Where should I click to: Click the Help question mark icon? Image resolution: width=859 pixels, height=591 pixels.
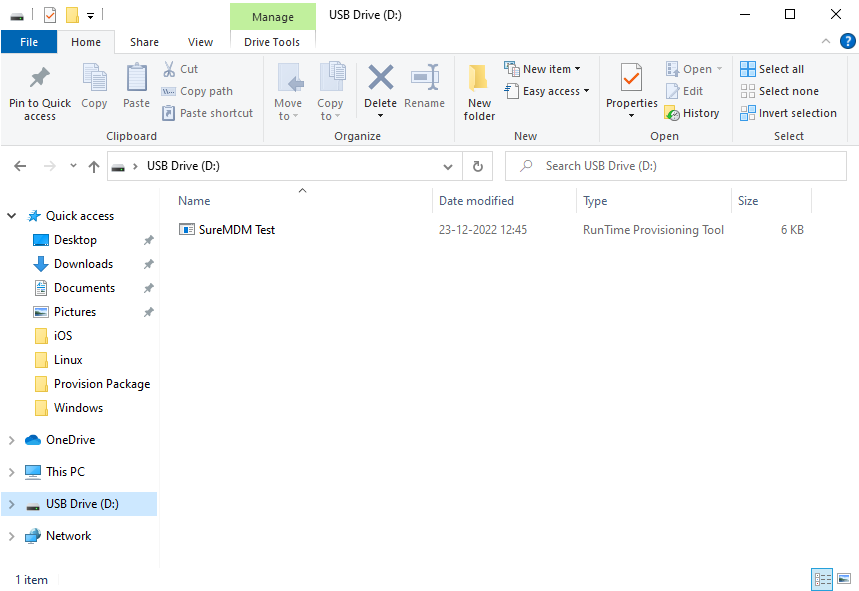[x=847, y=41]
